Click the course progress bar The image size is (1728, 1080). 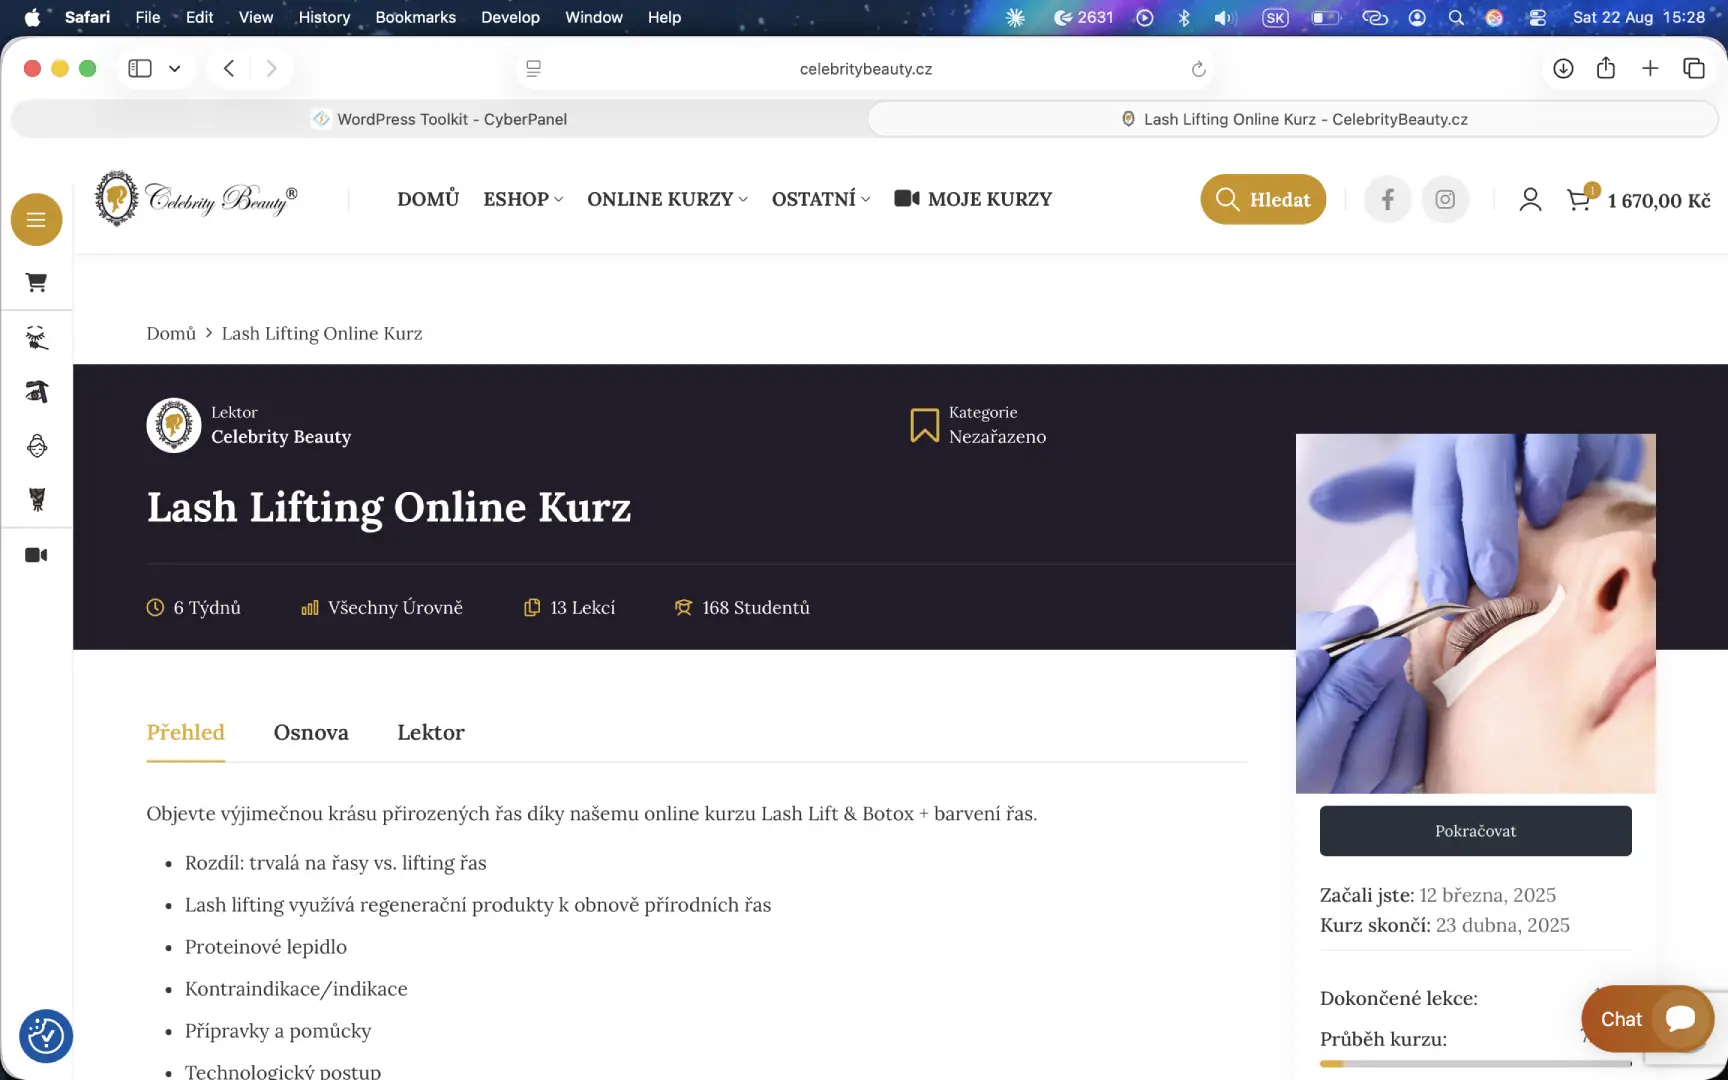tap(1475, 1064)
